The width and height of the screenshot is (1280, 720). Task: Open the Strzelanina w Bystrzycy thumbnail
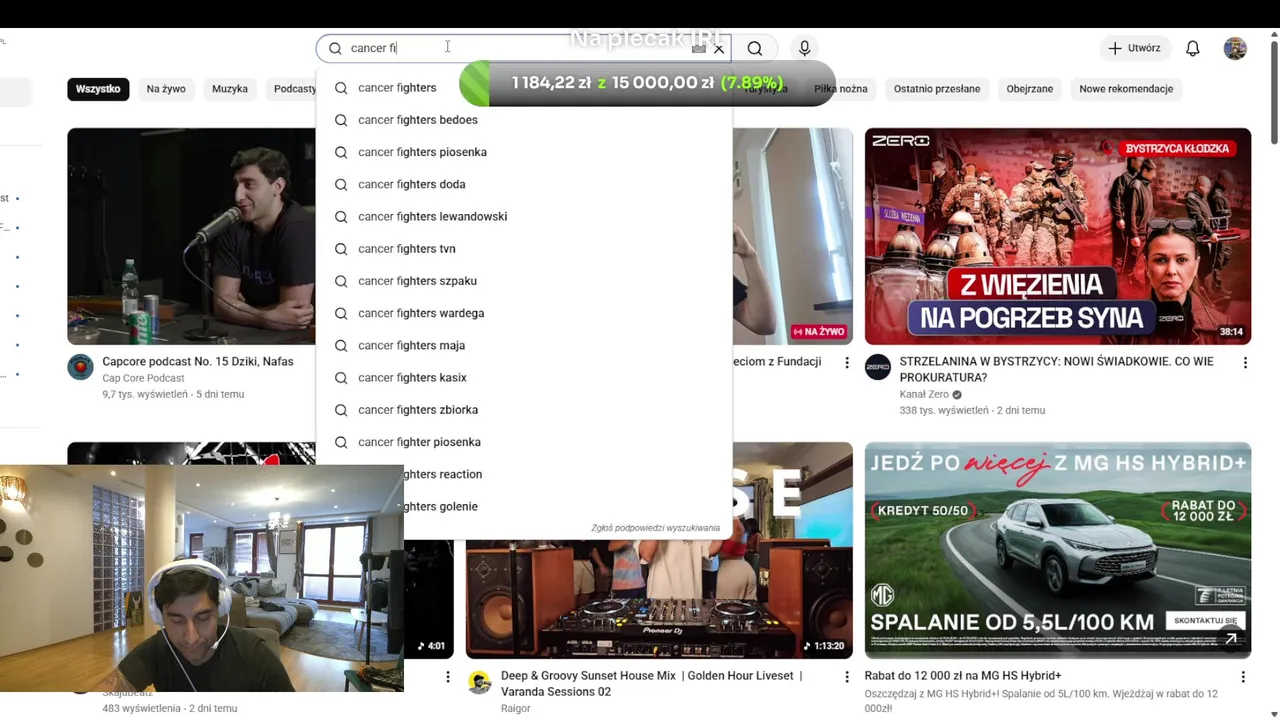1058,236
